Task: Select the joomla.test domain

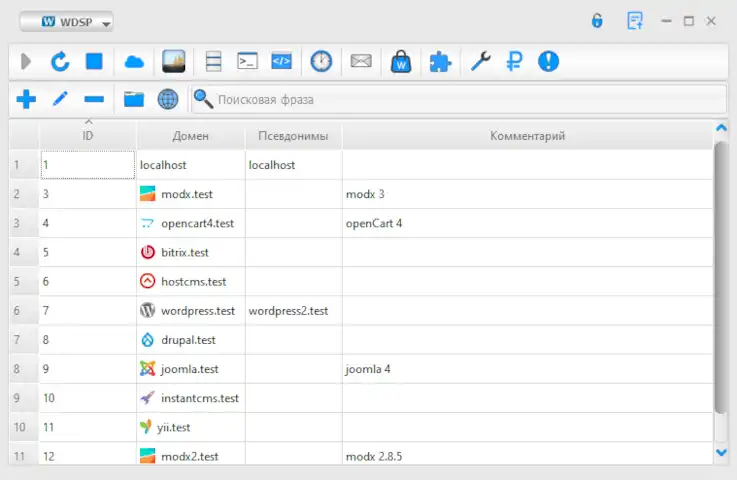Action: (189, 369)
